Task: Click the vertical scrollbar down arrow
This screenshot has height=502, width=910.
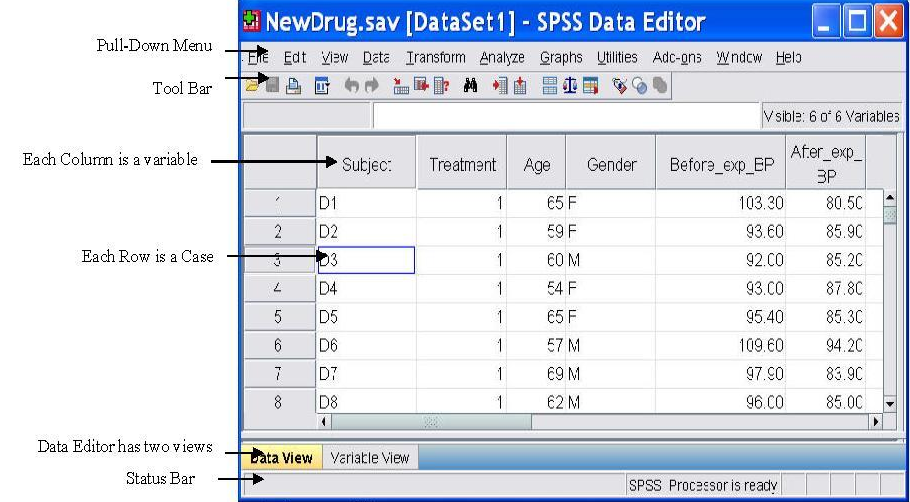Action: 891,403
